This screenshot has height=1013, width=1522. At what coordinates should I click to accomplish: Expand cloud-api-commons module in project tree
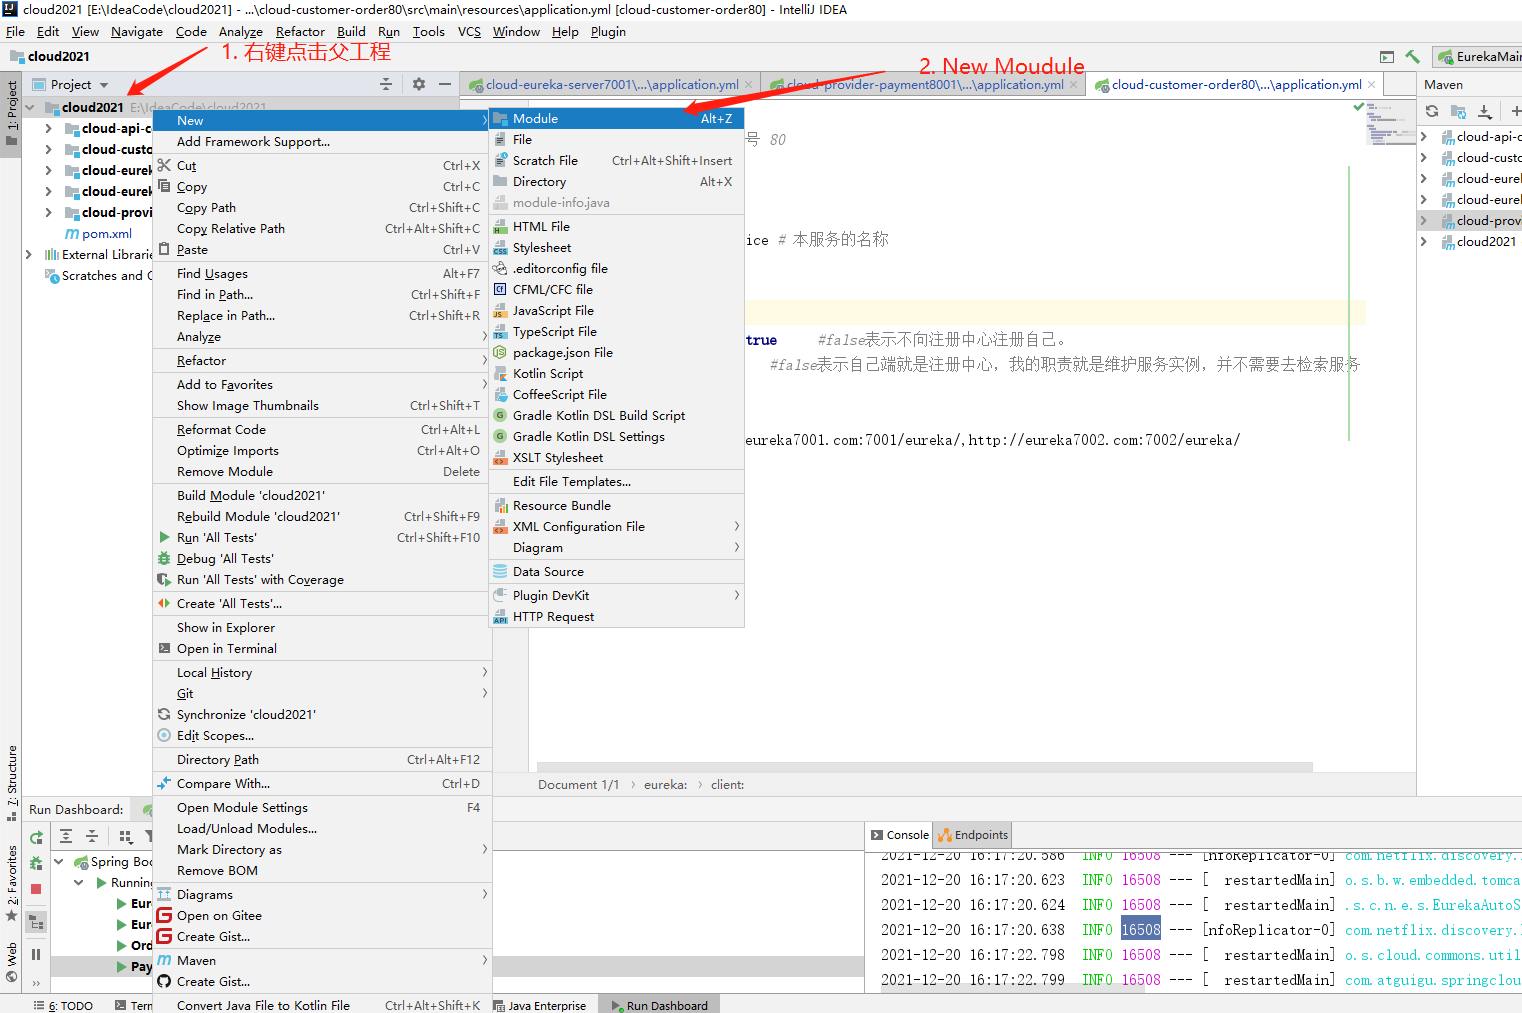click(x=48, y=128)
